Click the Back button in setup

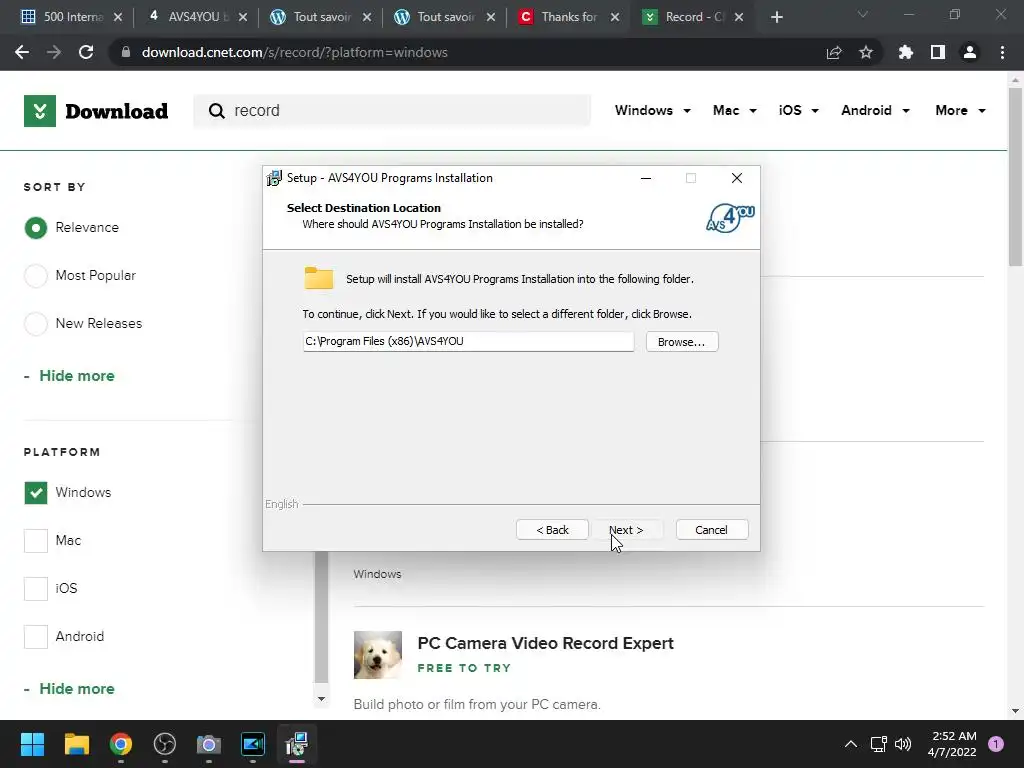pos(552,530)
